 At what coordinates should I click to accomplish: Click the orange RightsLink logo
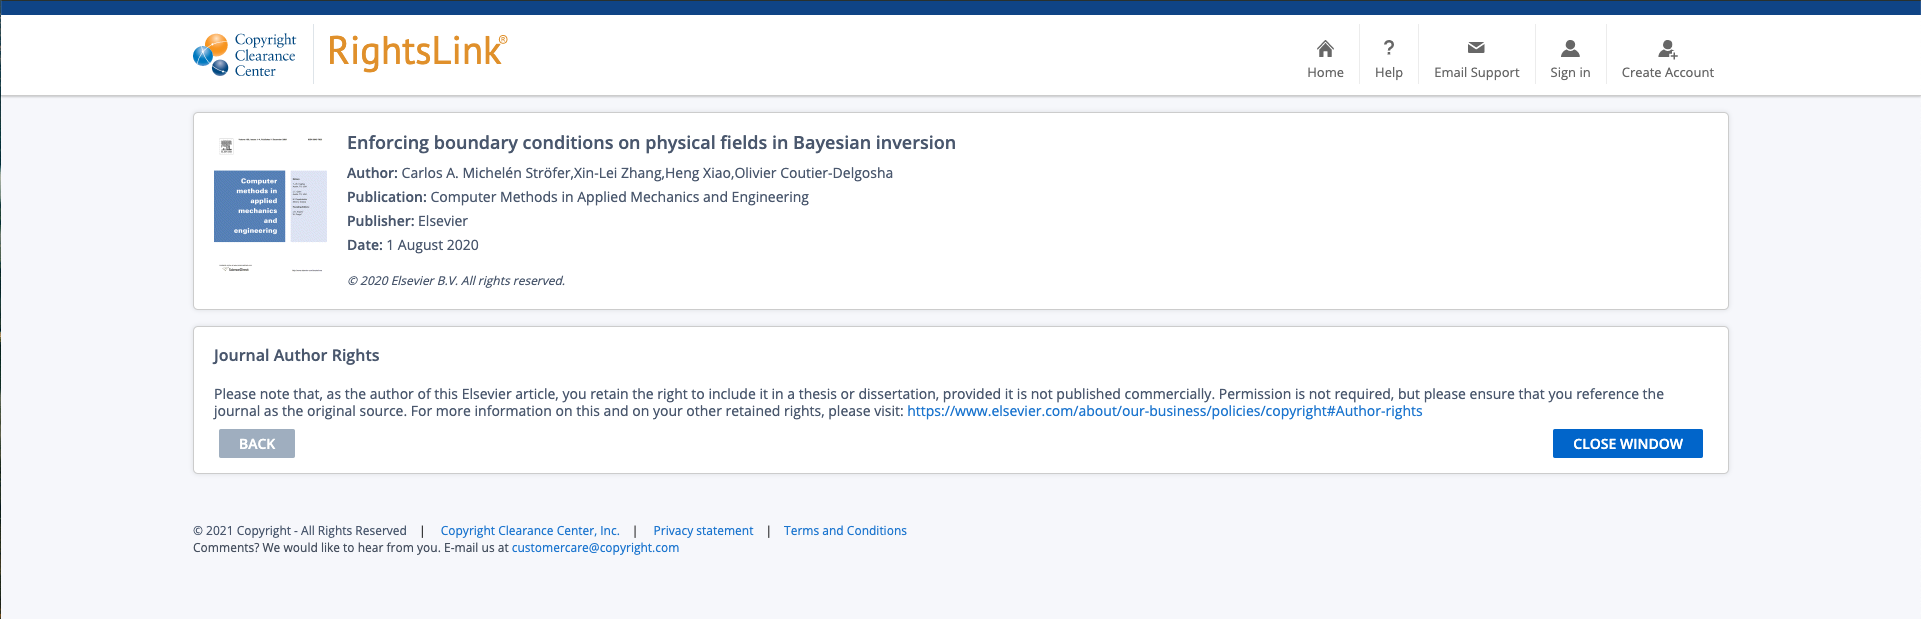pos(417,52)
